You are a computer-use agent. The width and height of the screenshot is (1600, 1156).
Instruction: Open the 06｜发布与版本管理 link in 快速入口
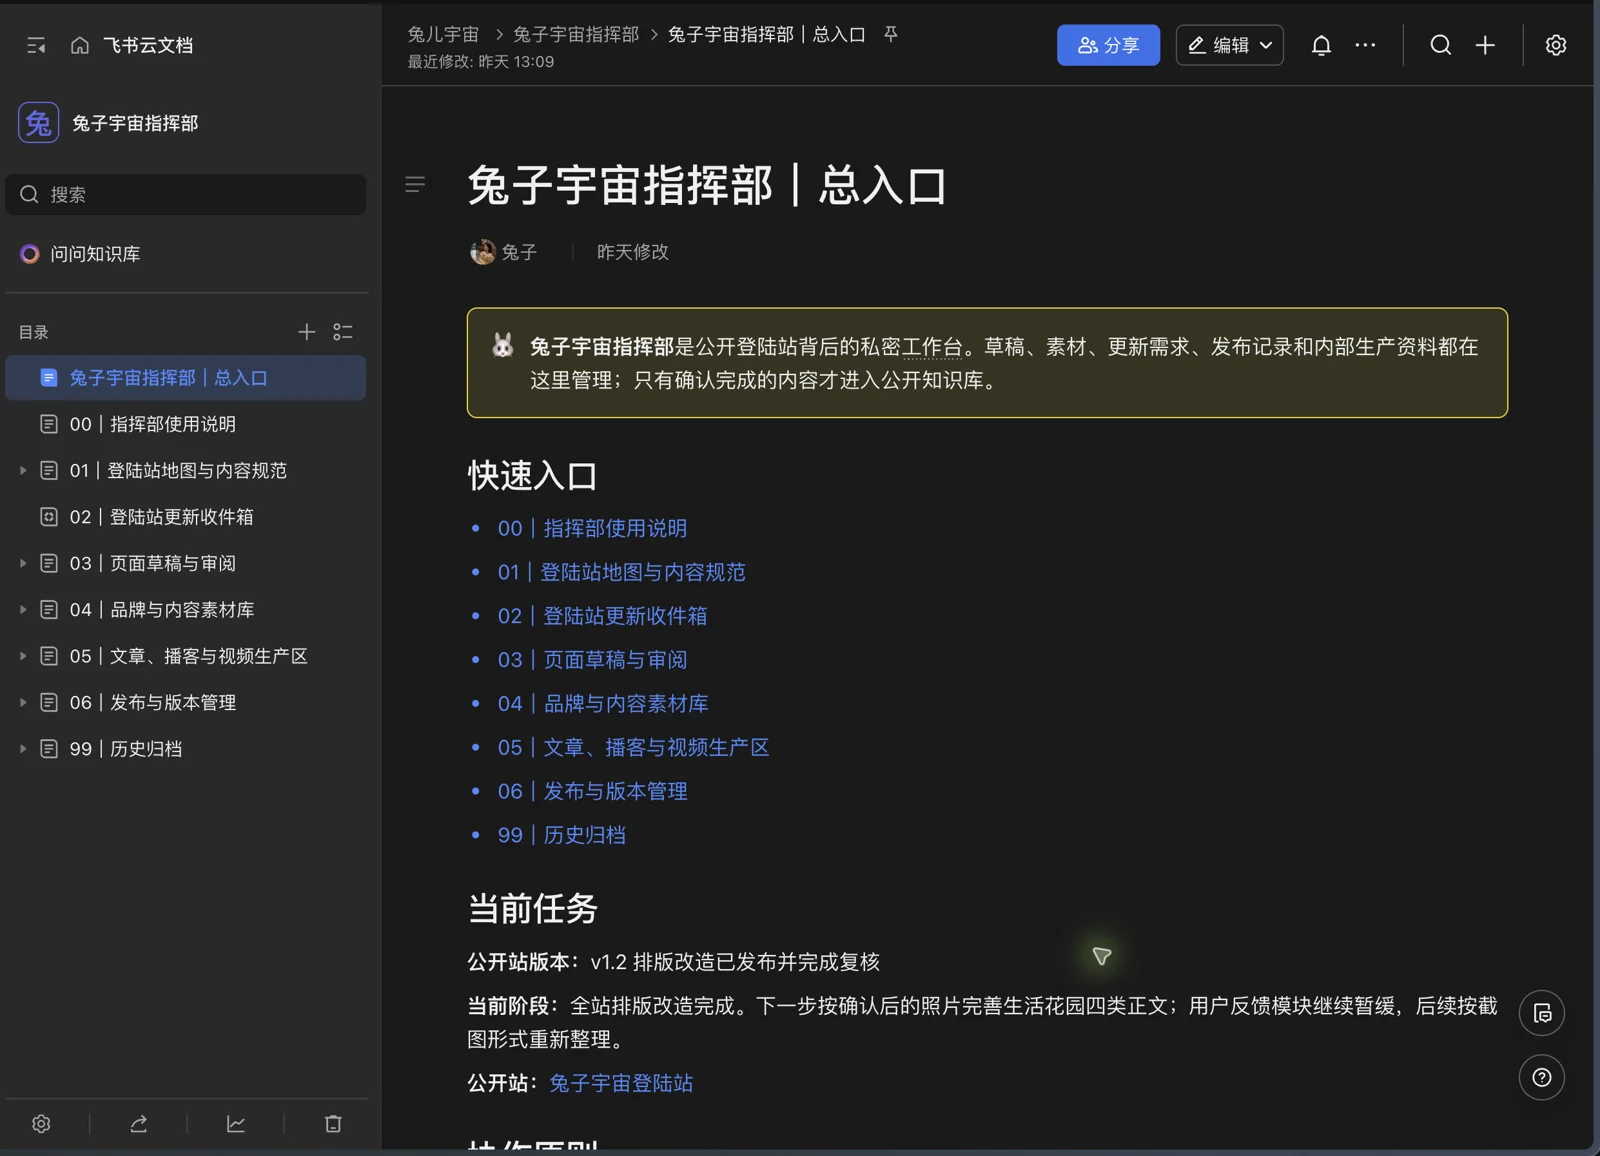[x=592, y=791]
